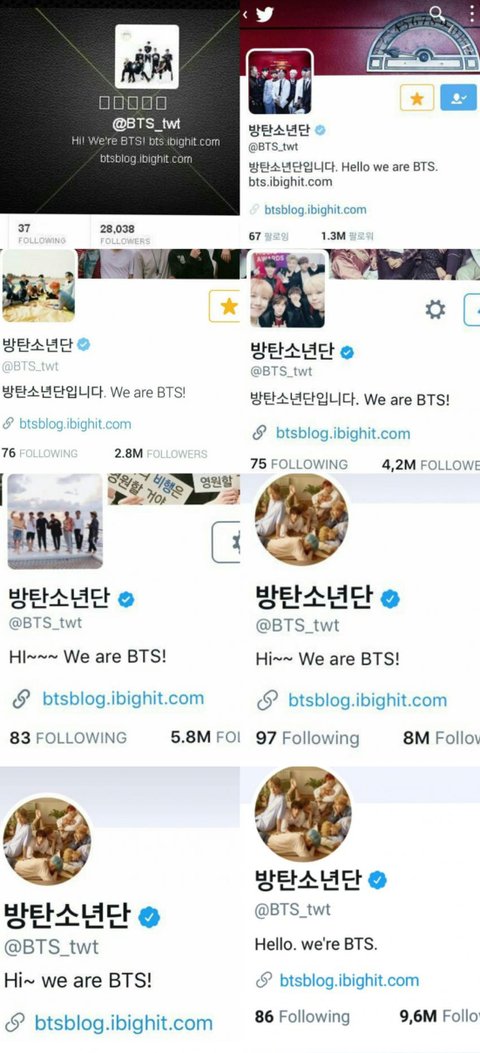Open the black-and-white group avatar on the dark profile
Screen dimensions: 480x1053
click(x=147, y=57)
